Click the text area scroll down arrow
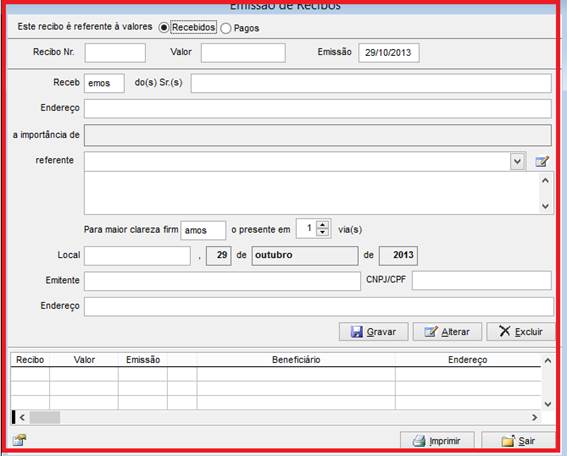This screenshot has width=567, height=456. pyautogui.click(x=545, y=206)
